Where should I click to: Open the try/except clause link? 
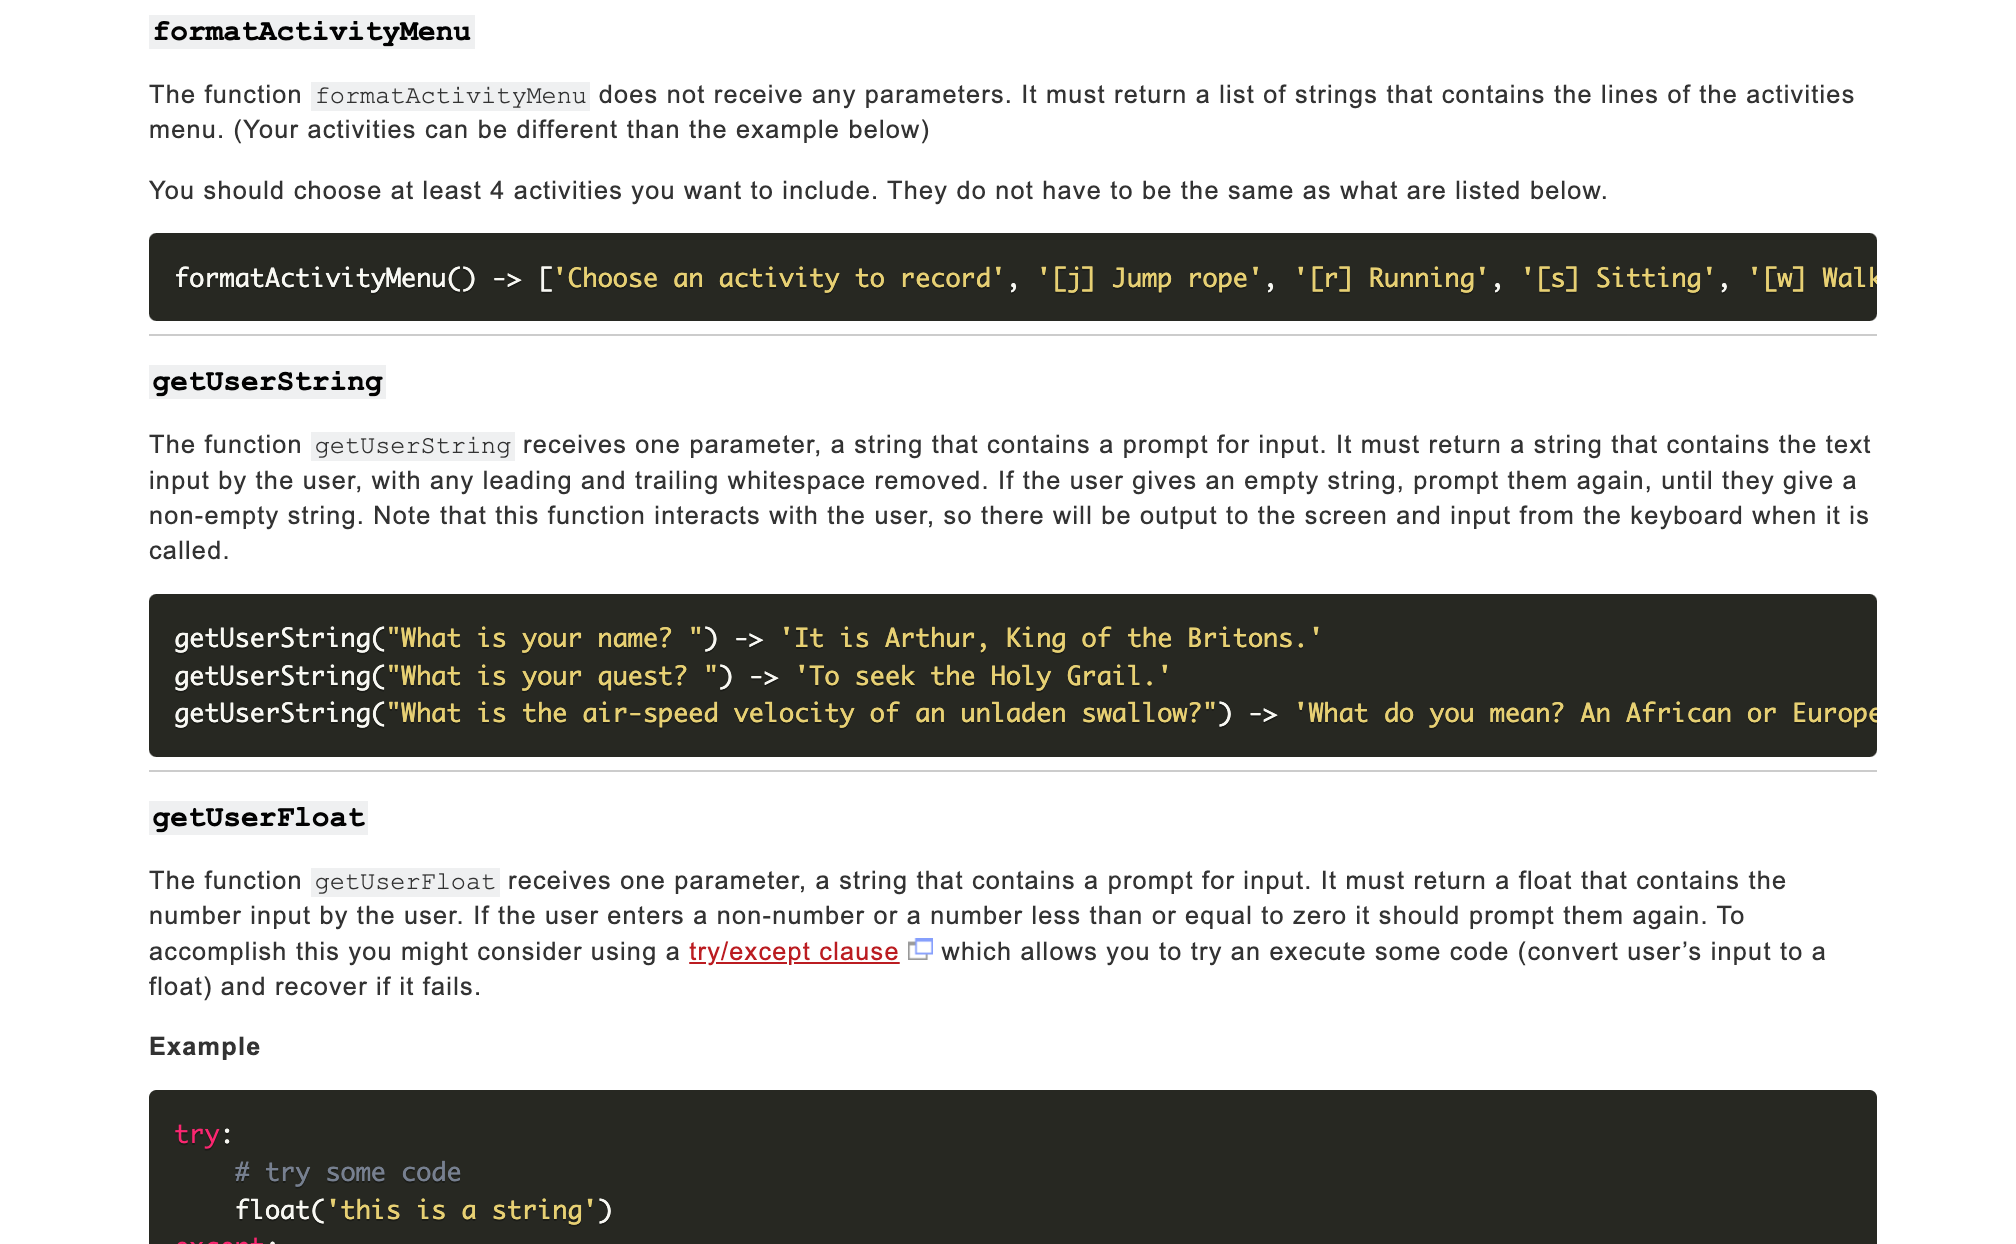pyautogui.click(x=793, y=951)
